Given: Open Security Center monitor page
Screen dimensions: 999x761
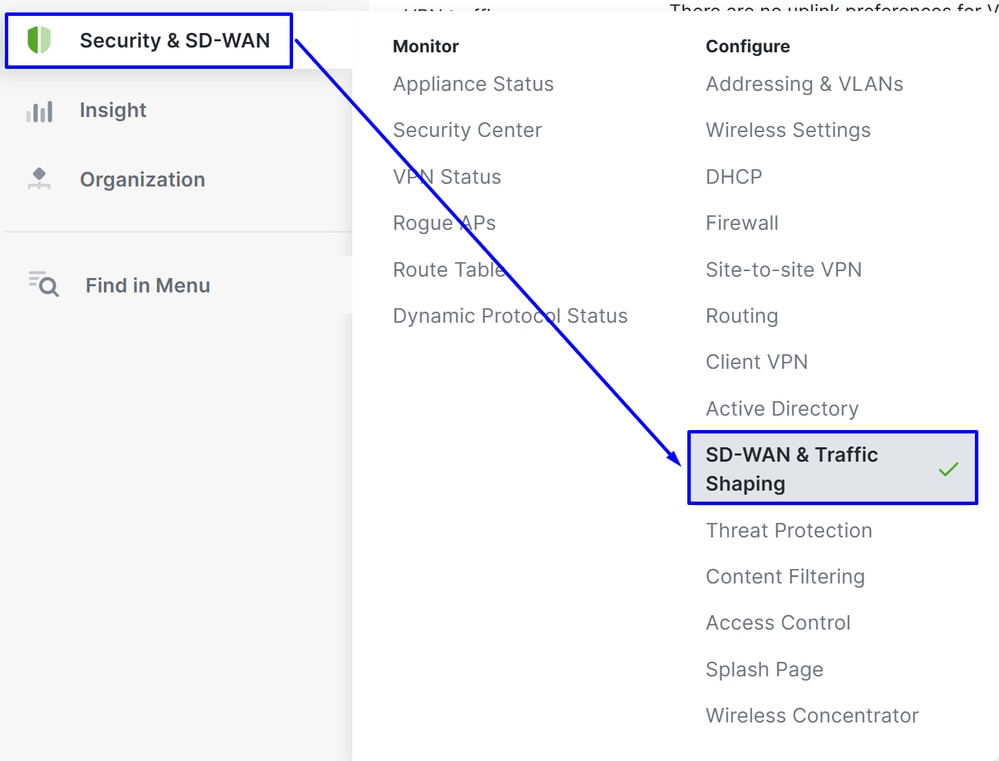Looking at the screenshot, I should pos(467,130).
